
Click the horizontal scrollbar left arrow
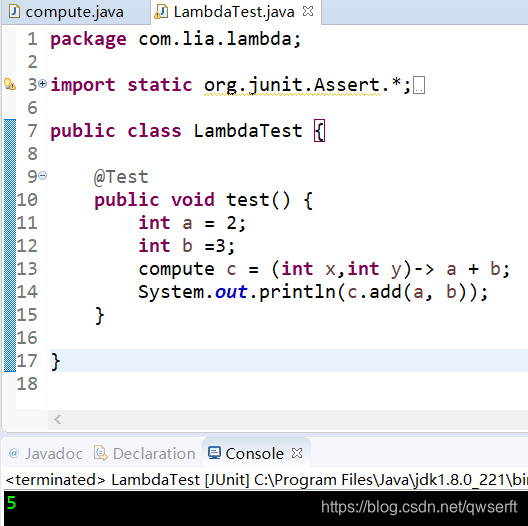coord(58,419)
